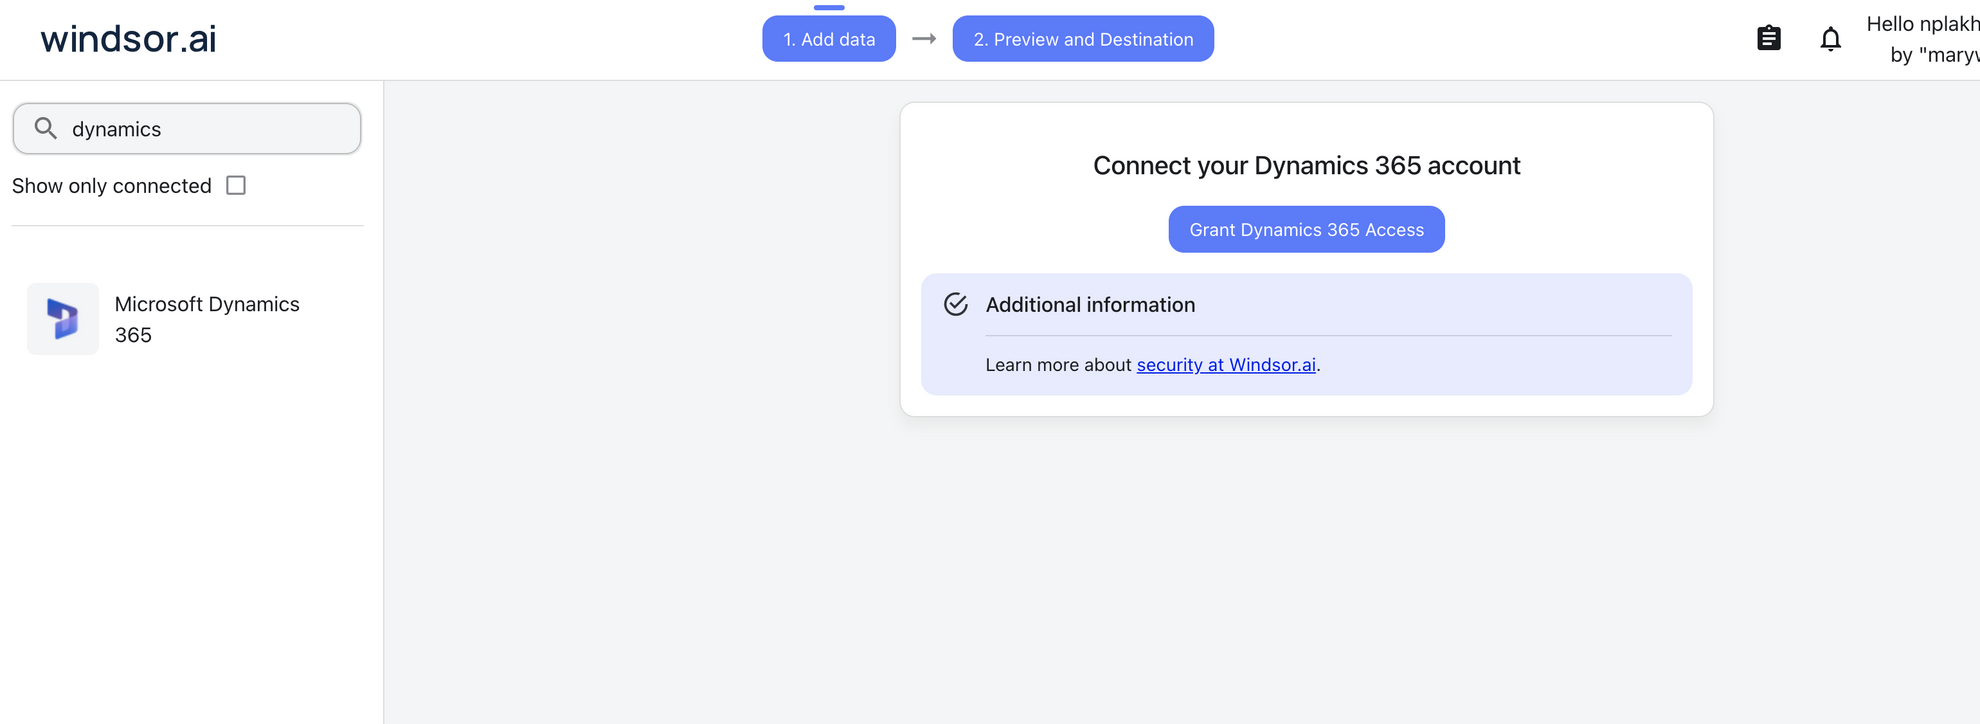Click Grant Dynamics 365 Access button
1980x724 pixels.
tap(1306, 229)
